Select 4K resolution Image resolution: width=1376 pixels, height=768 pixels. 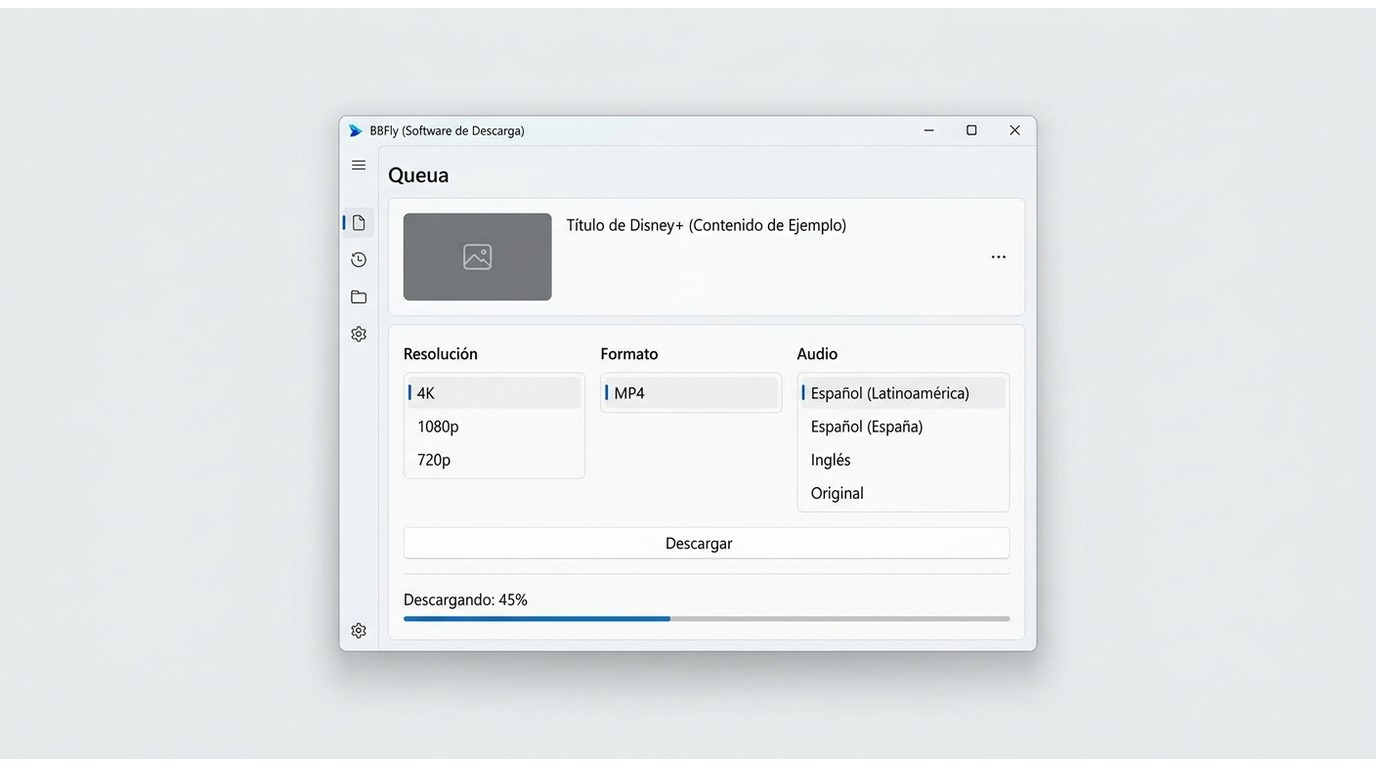click(494, 393)
